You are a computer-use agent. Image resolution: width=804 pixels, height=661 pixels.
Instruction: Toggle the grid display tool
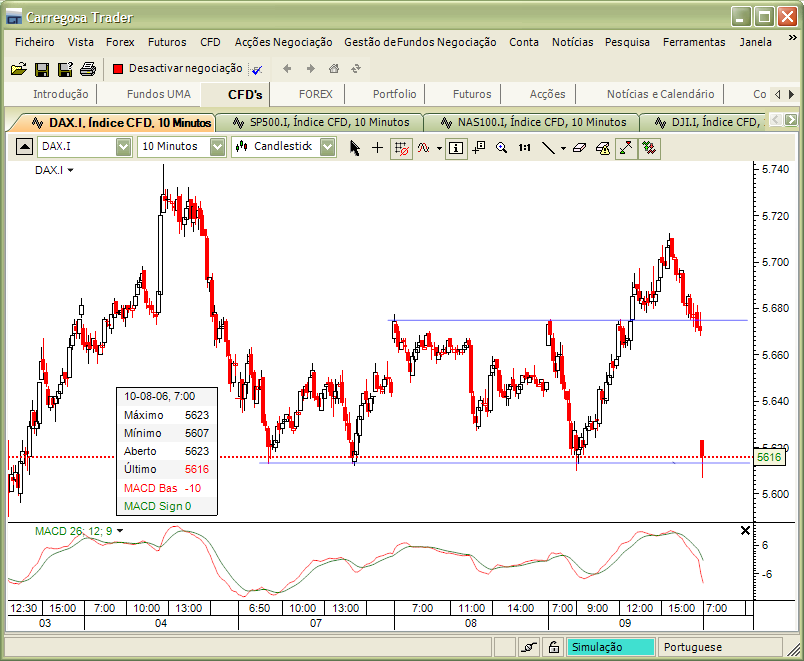[x=400, y=147]
